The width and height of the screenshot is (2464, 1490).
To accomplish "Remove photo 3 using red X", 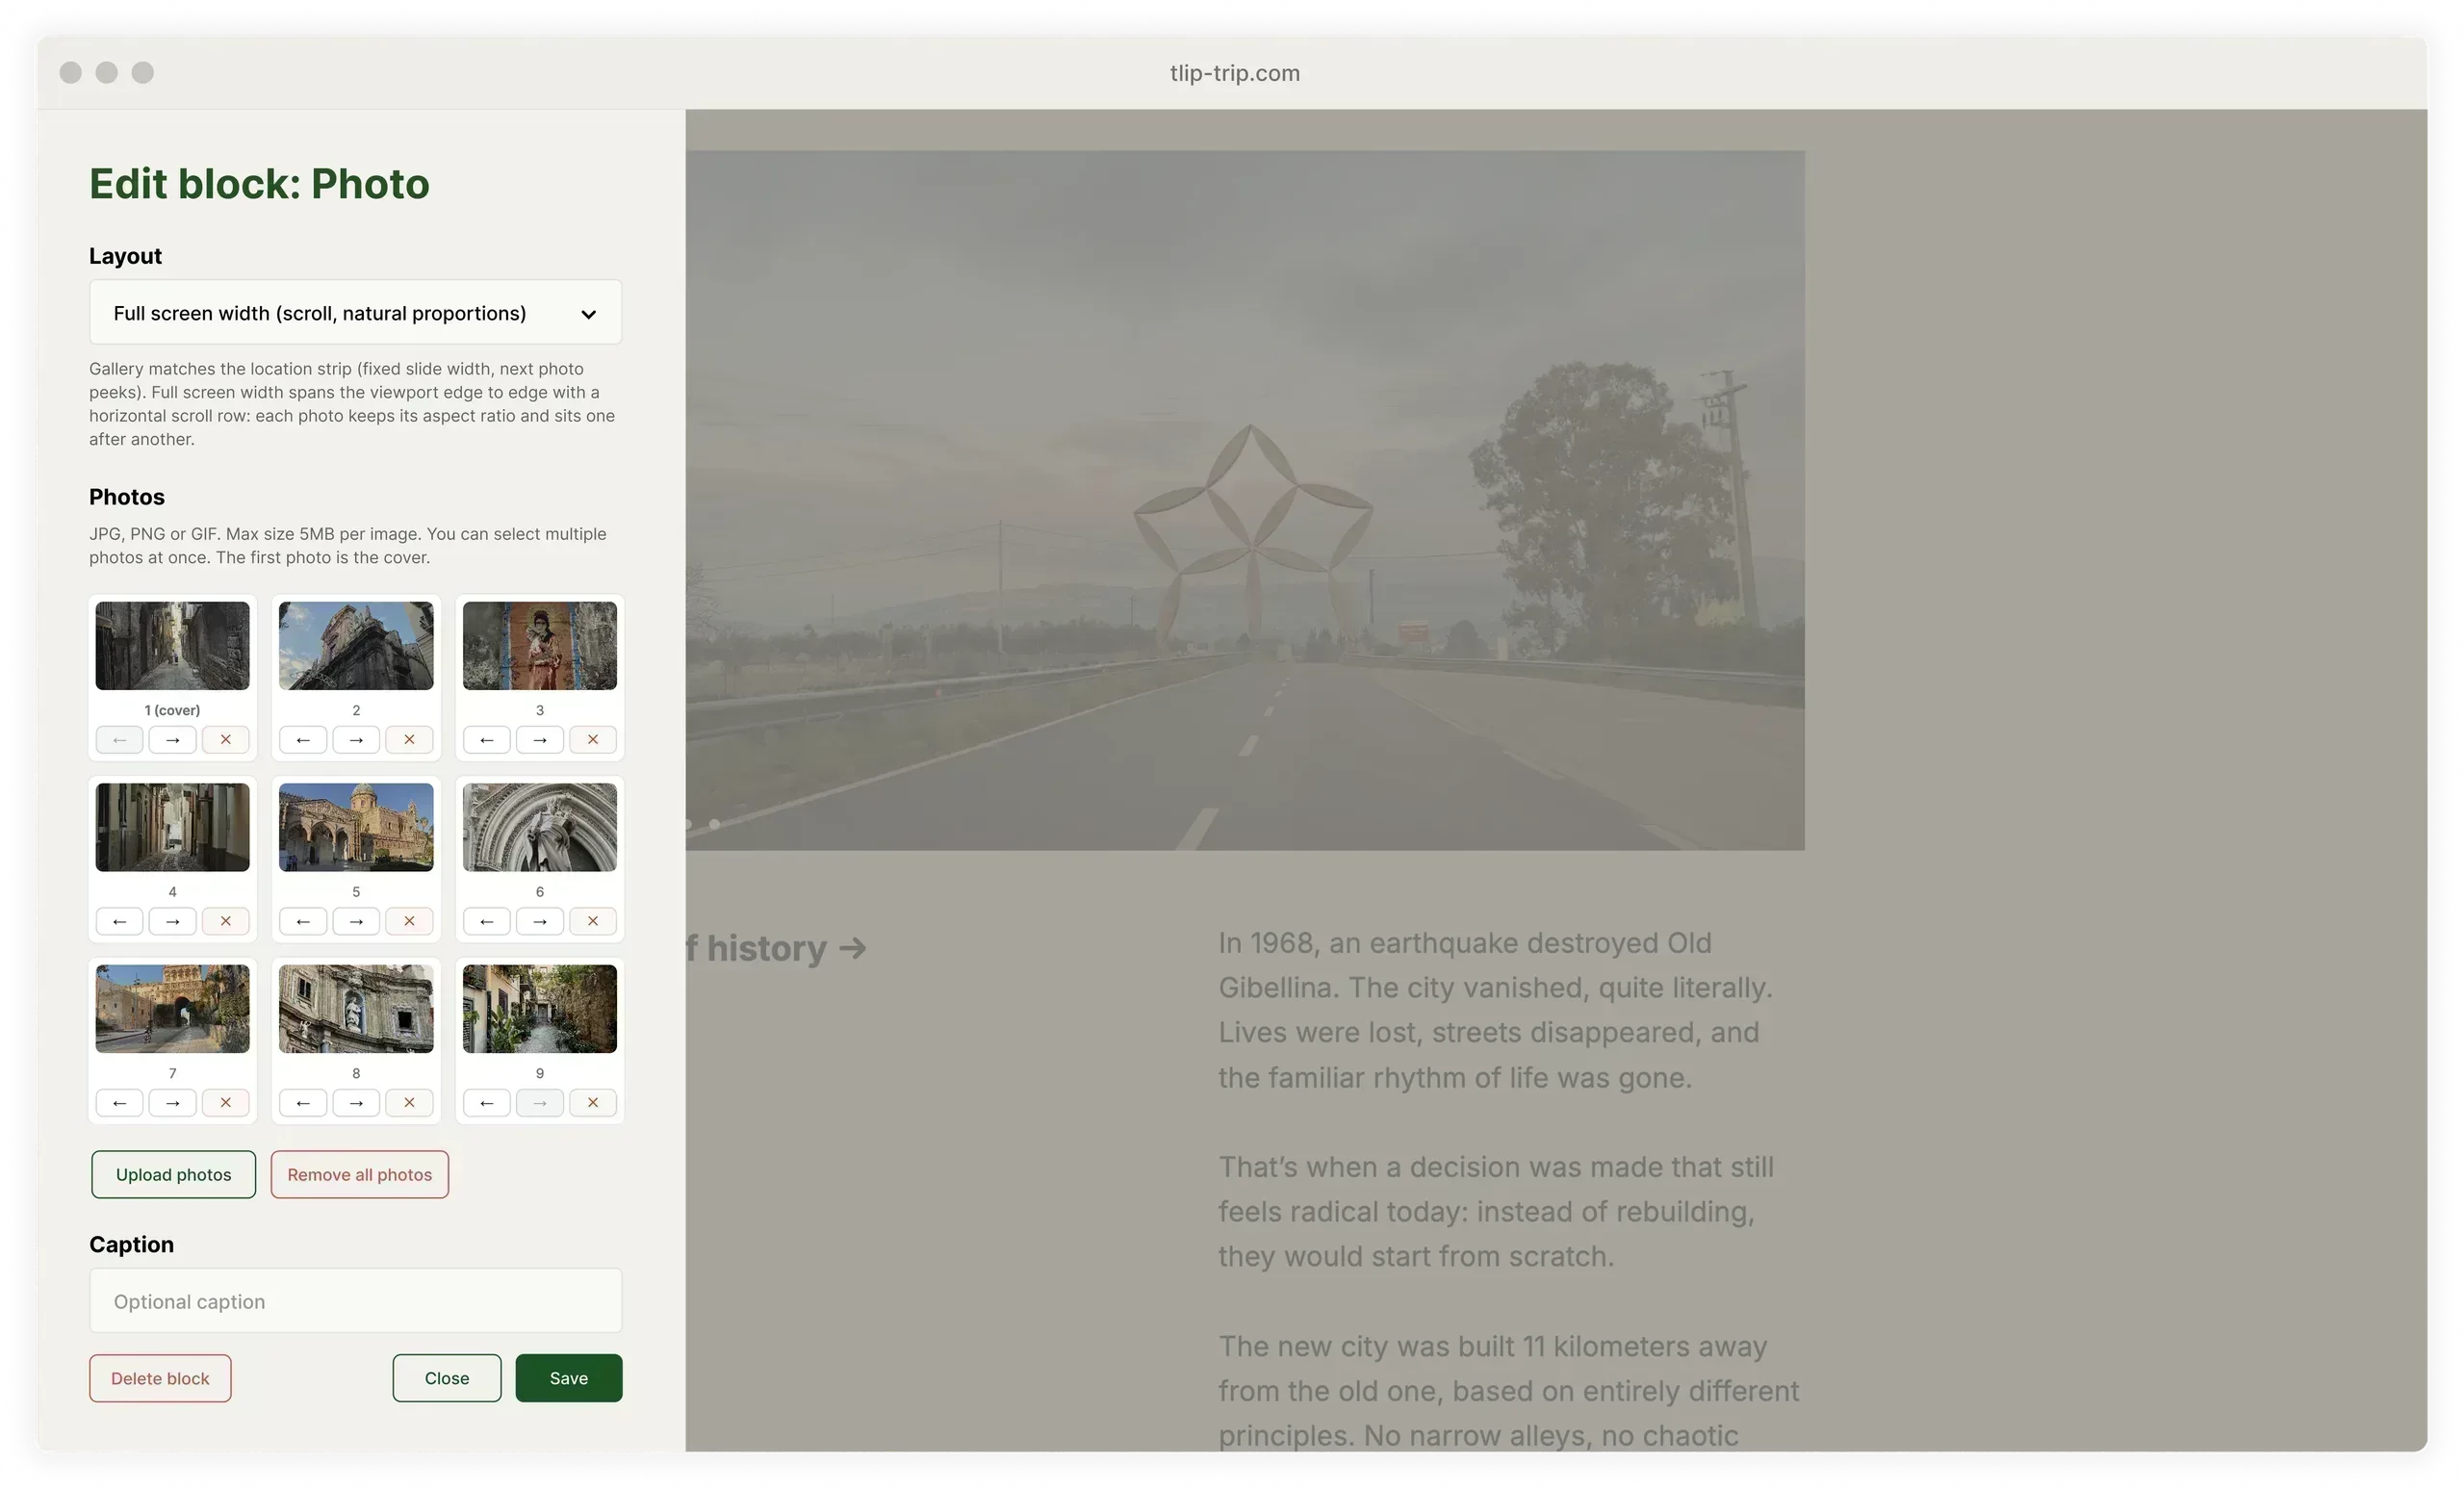I will click(x=593, y=740).
